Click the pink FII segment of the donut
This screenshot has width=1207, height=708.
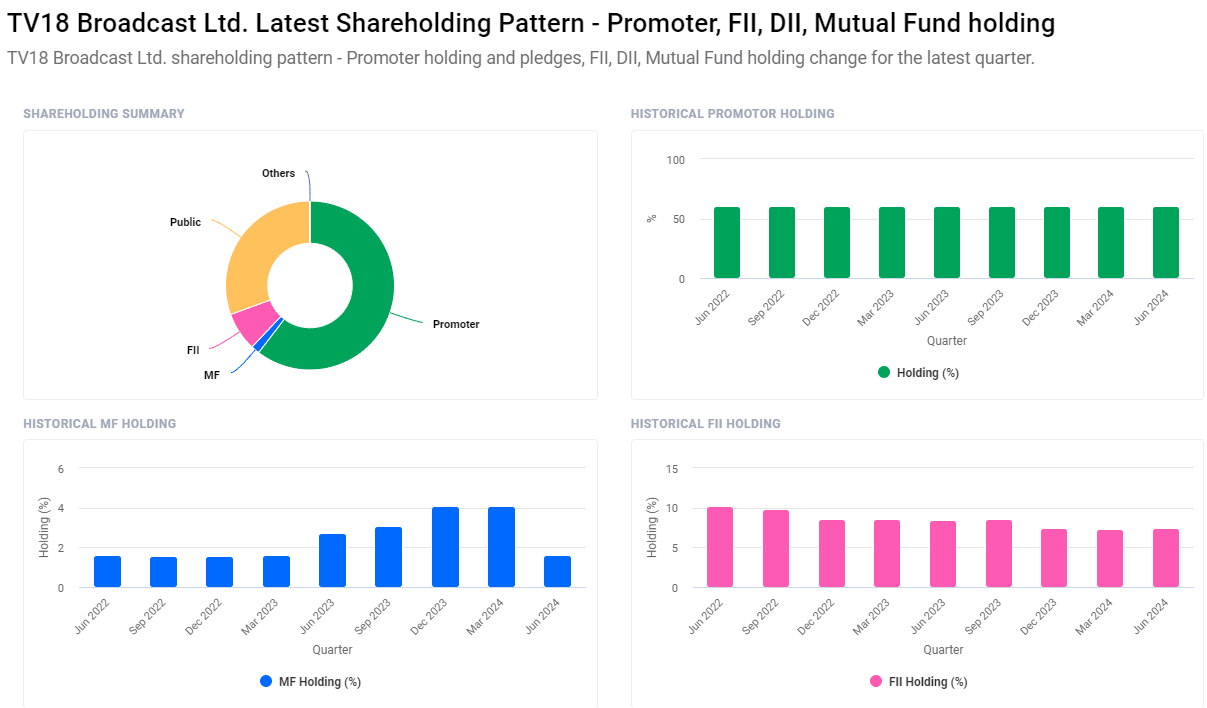[x=255, y=323]
